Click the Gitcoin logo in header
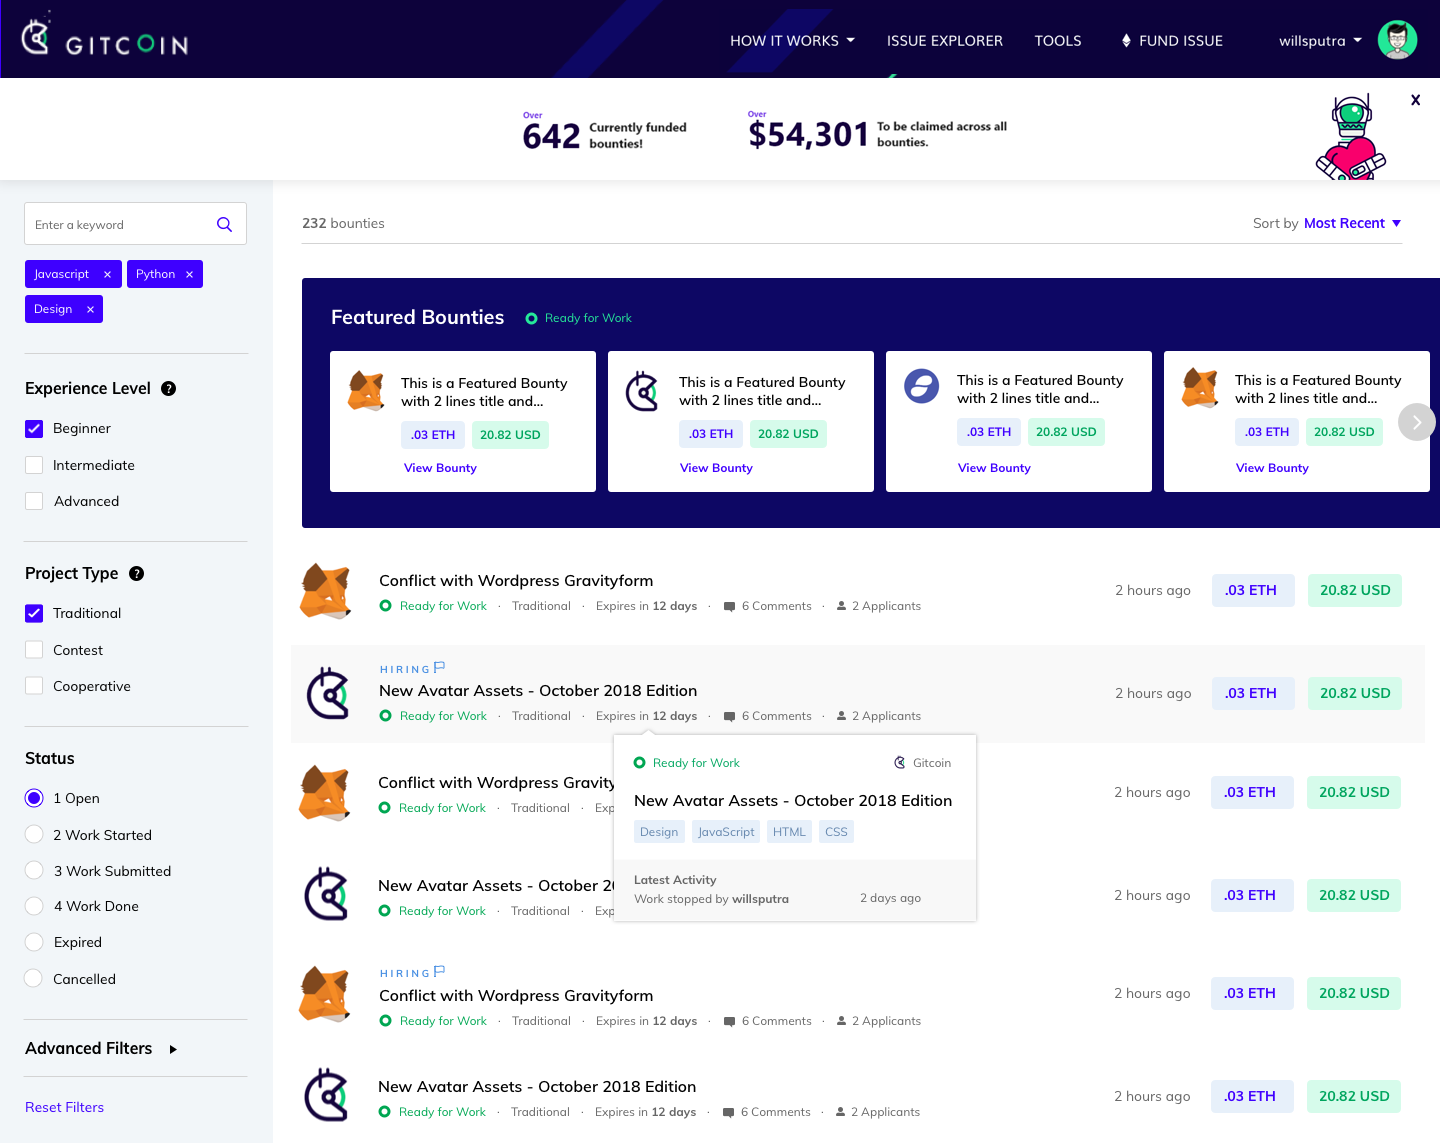1440x1143 pixels. [x=105, y=38]
